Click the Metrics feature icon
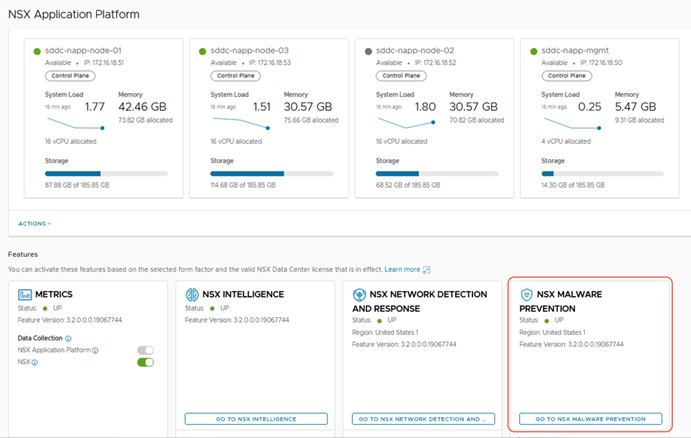 tap(26, 295)
